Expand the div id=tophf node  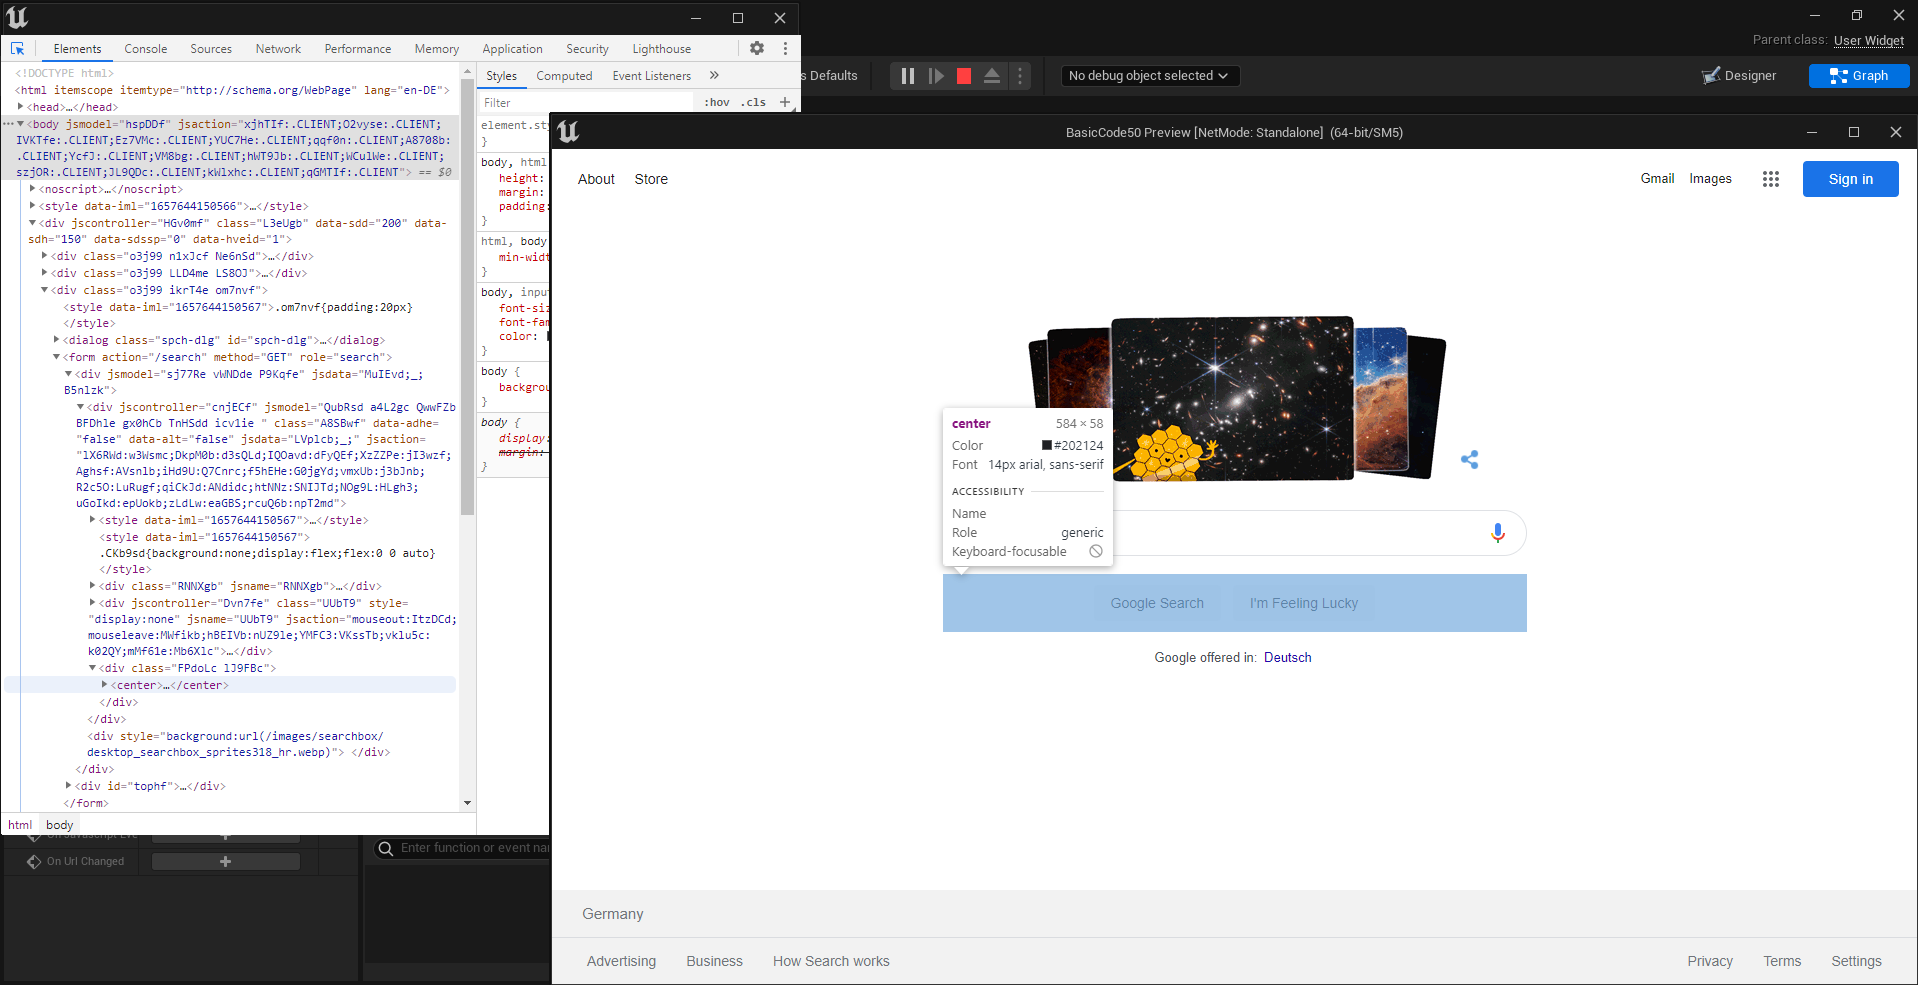[x=68, y=785]
